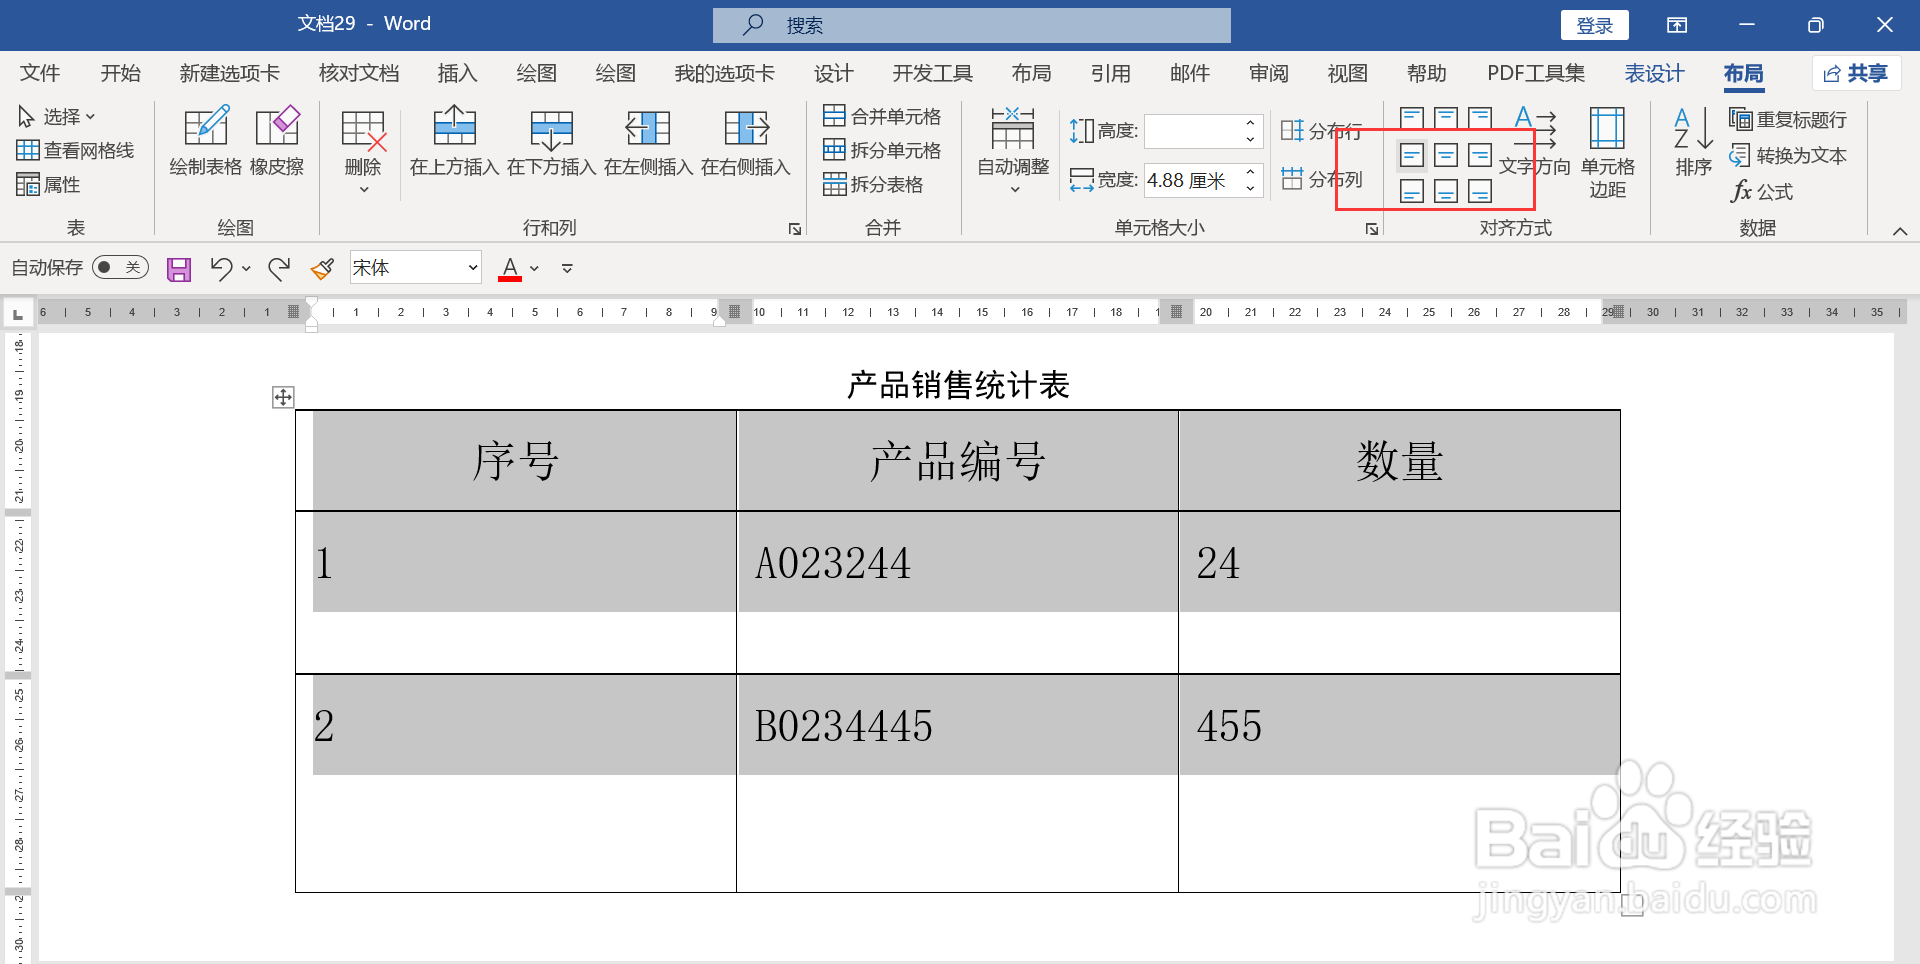Click the red font color swatch
Screen dimensions: 1920x964
[x=510, y=277]
